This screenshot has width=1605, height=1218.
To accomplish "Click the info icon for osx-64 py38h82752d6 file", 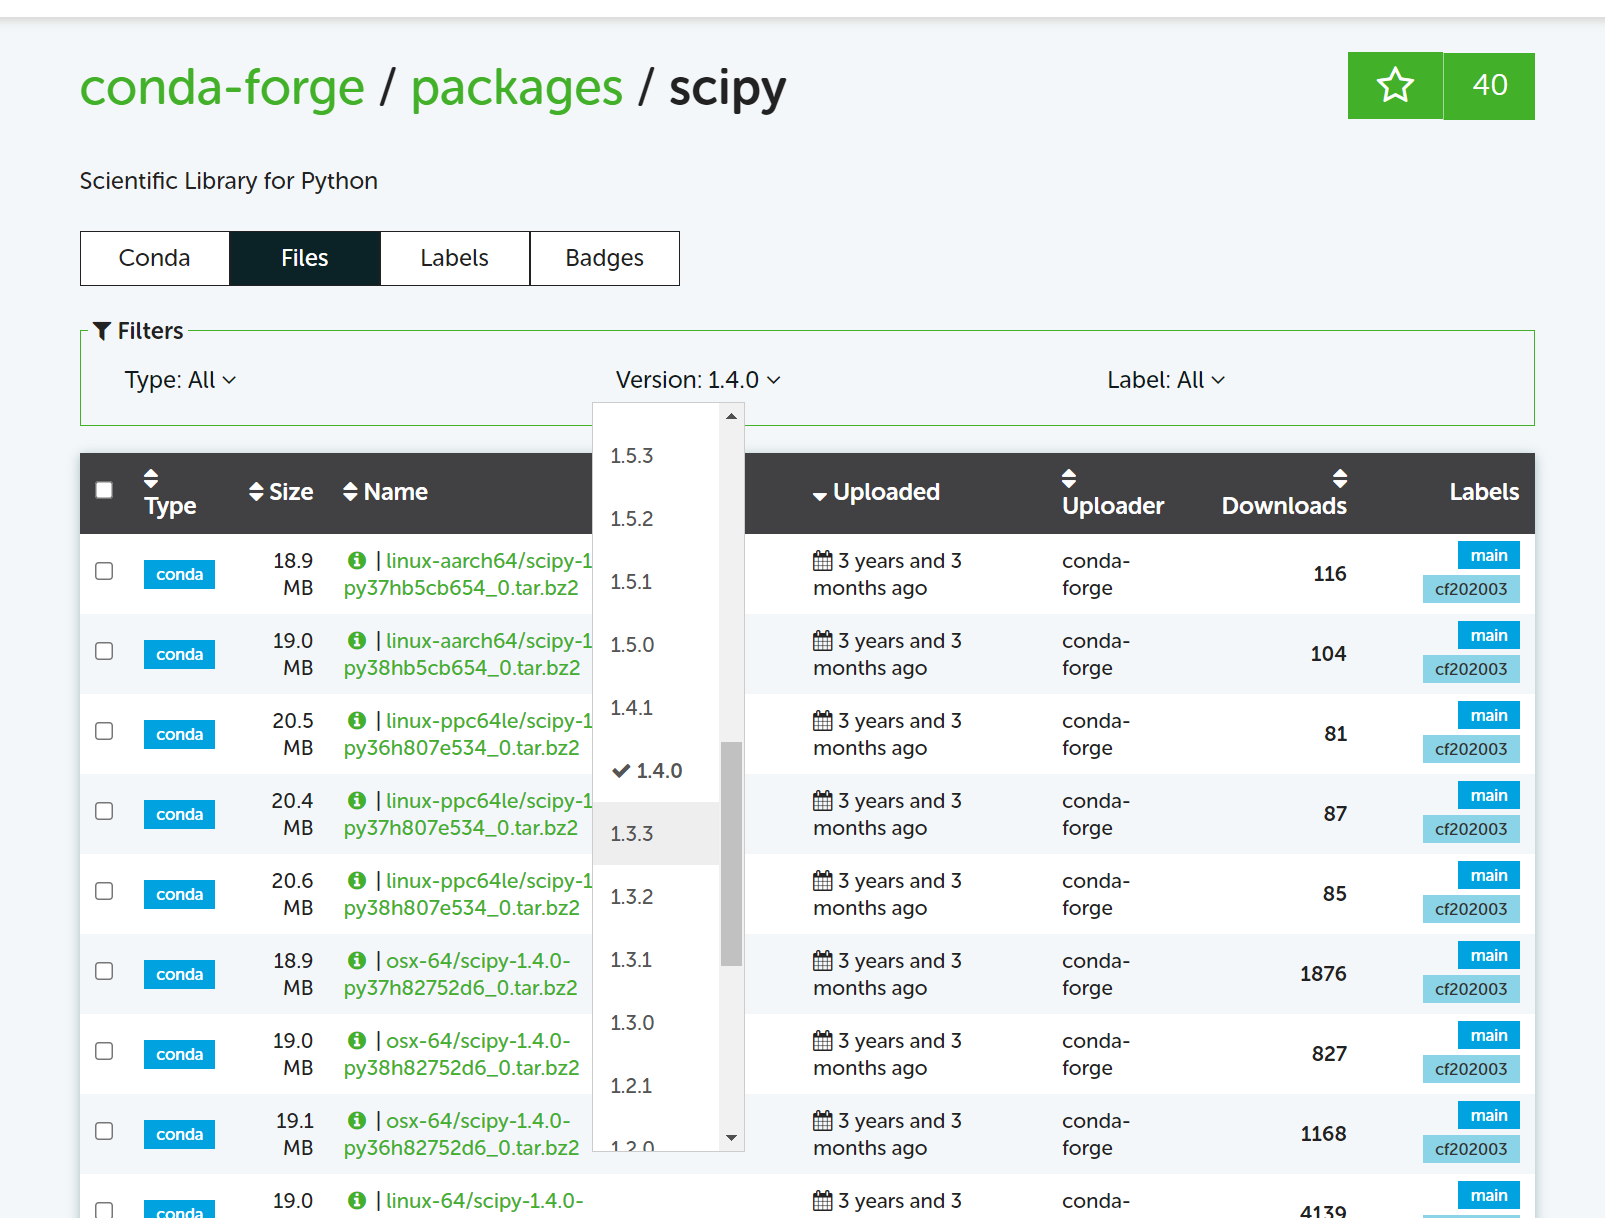I will [x=357, y=1041].
